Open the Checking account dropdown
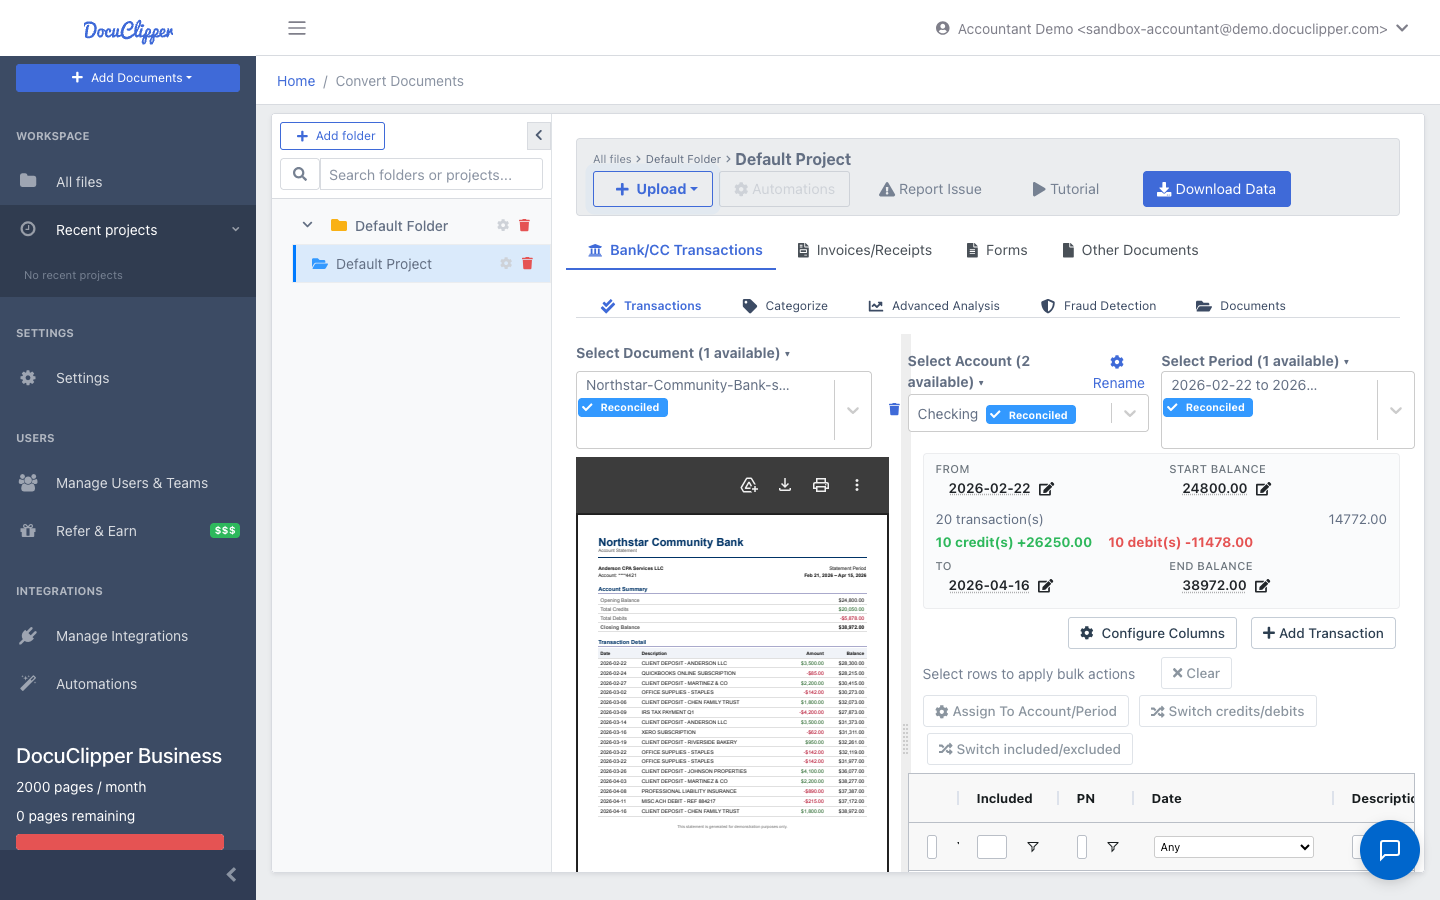The width and height of the screenshot is (1440, 900). tap(1130, 414)
